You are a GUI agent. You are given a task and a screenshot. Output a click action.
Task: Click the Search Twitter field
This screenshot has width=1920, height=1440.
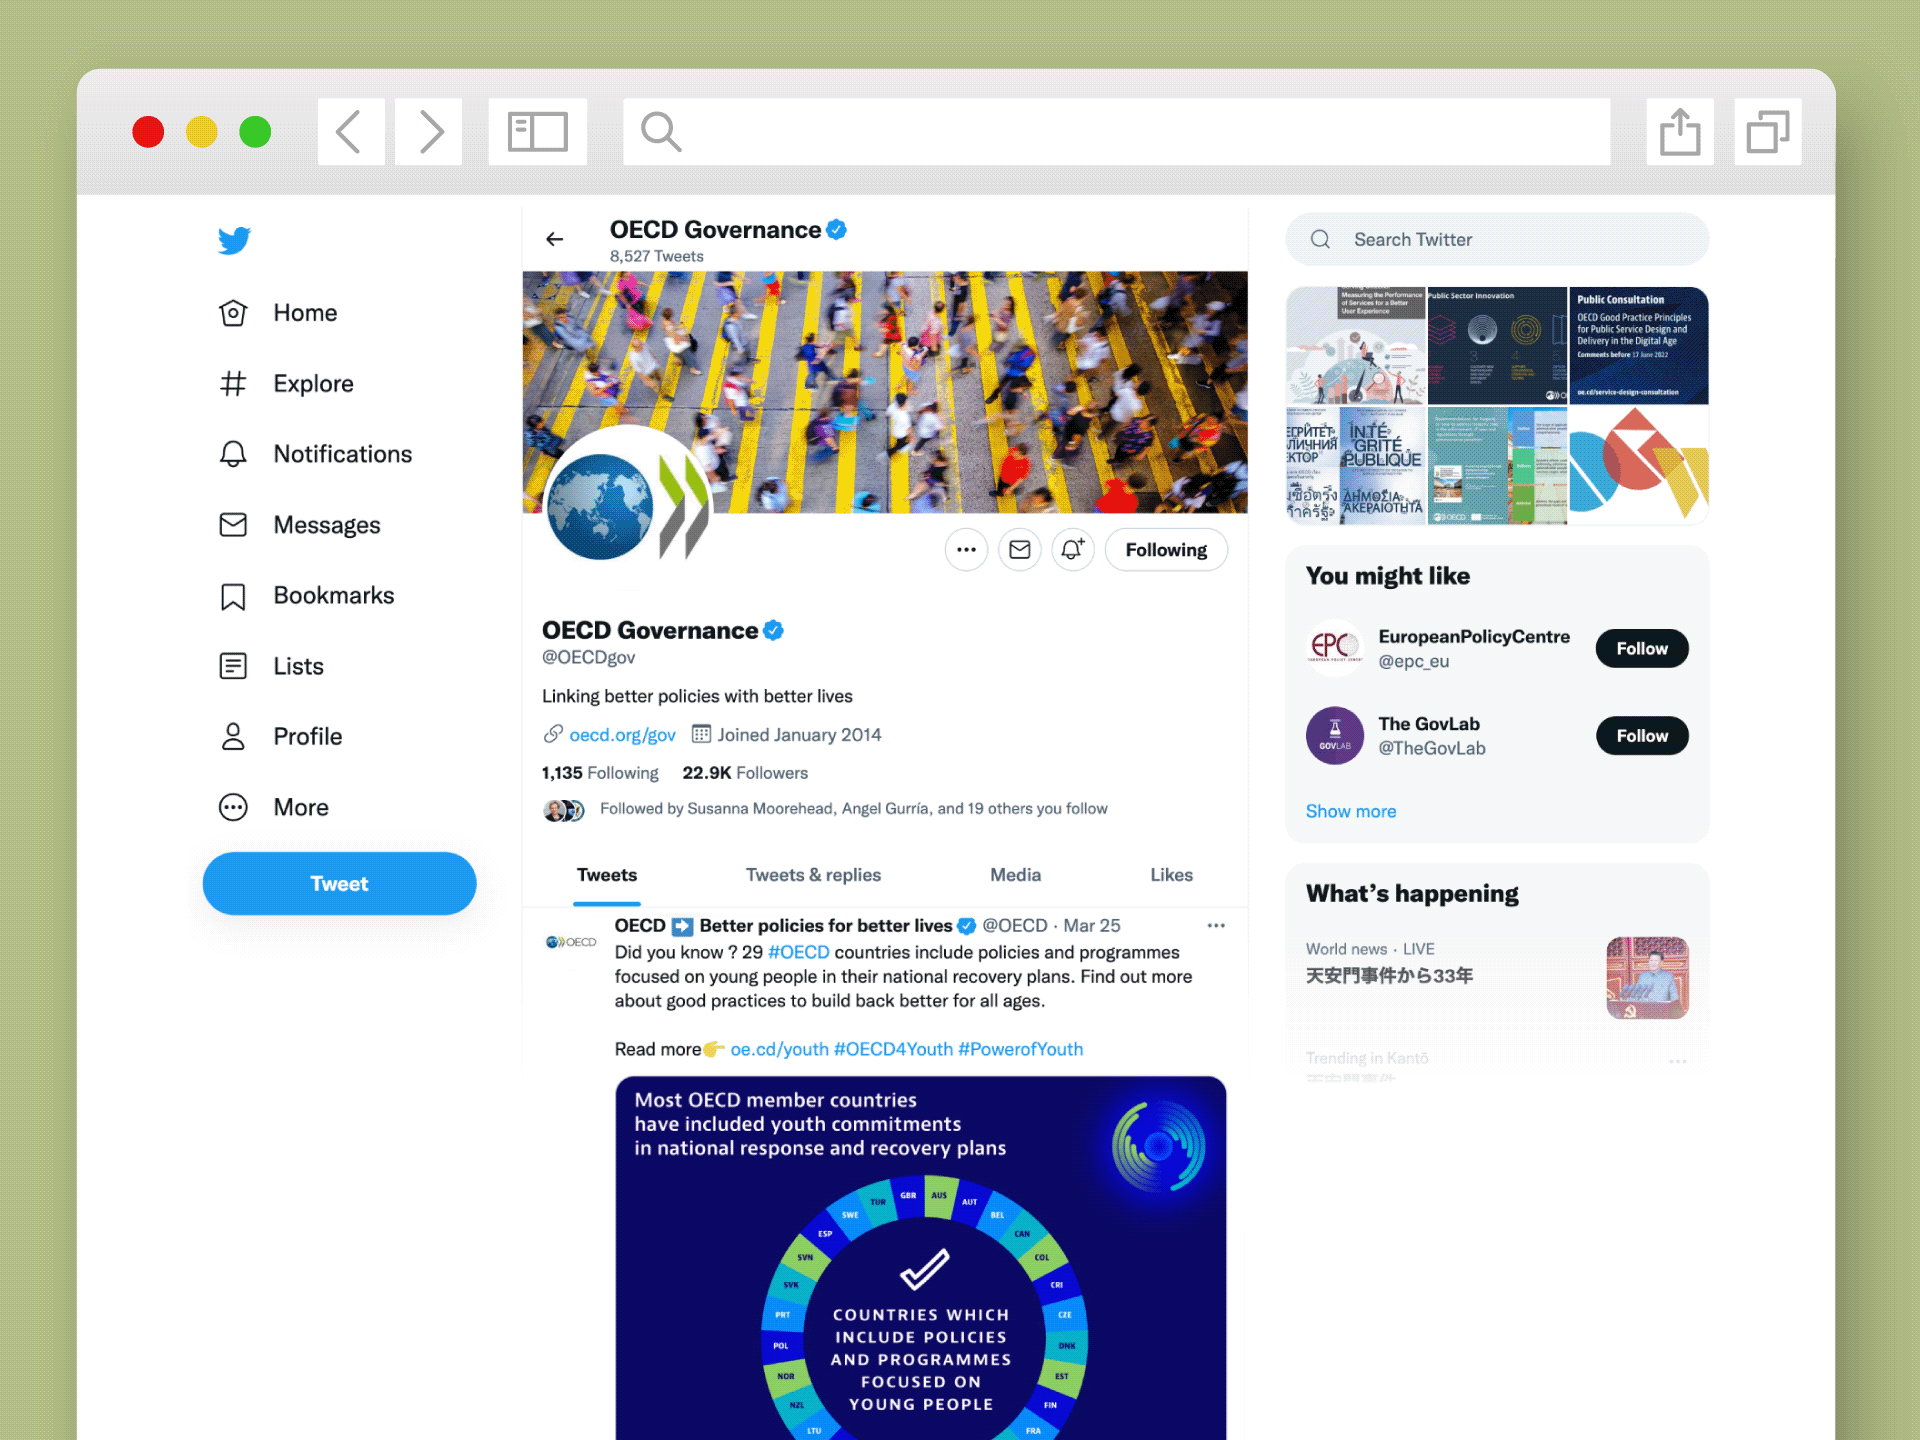click(1497, 240)
